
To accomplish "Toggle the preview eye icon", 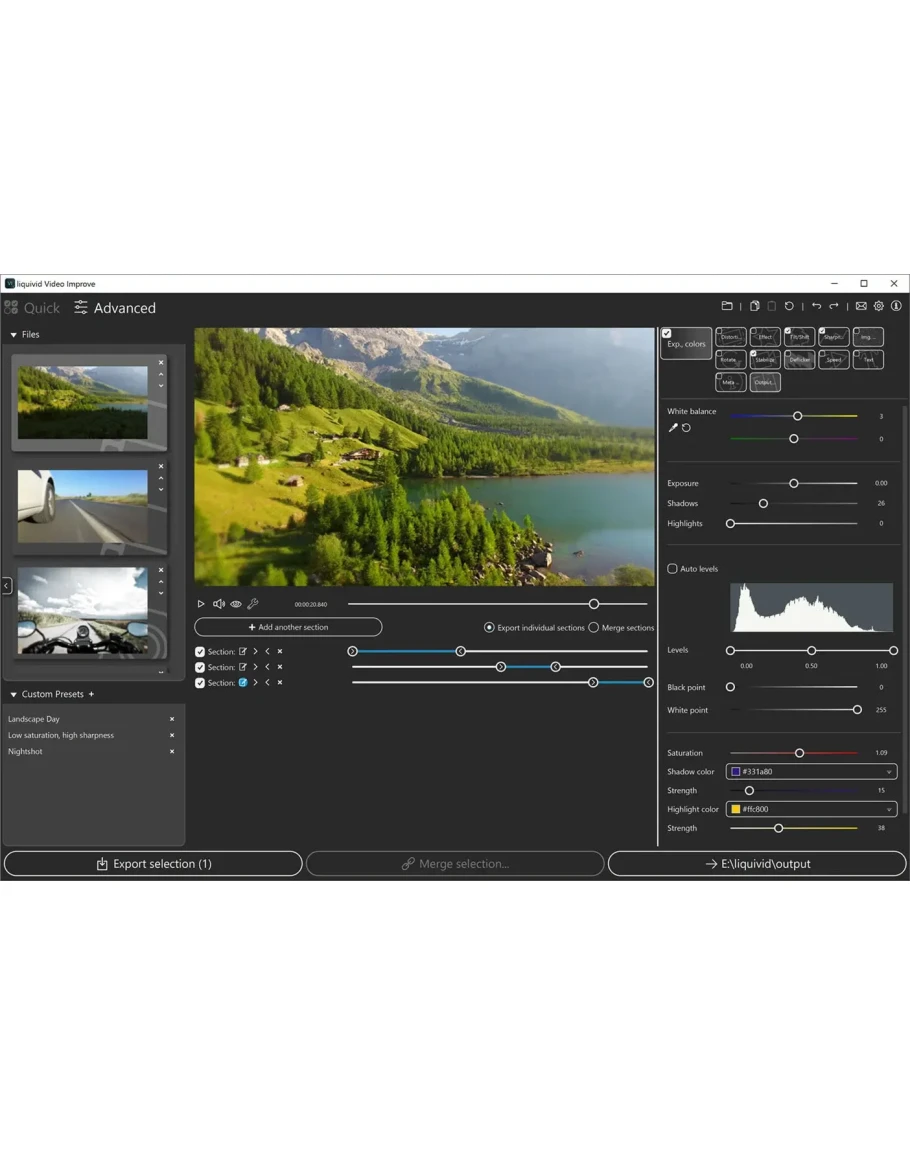I will (236, 604).
